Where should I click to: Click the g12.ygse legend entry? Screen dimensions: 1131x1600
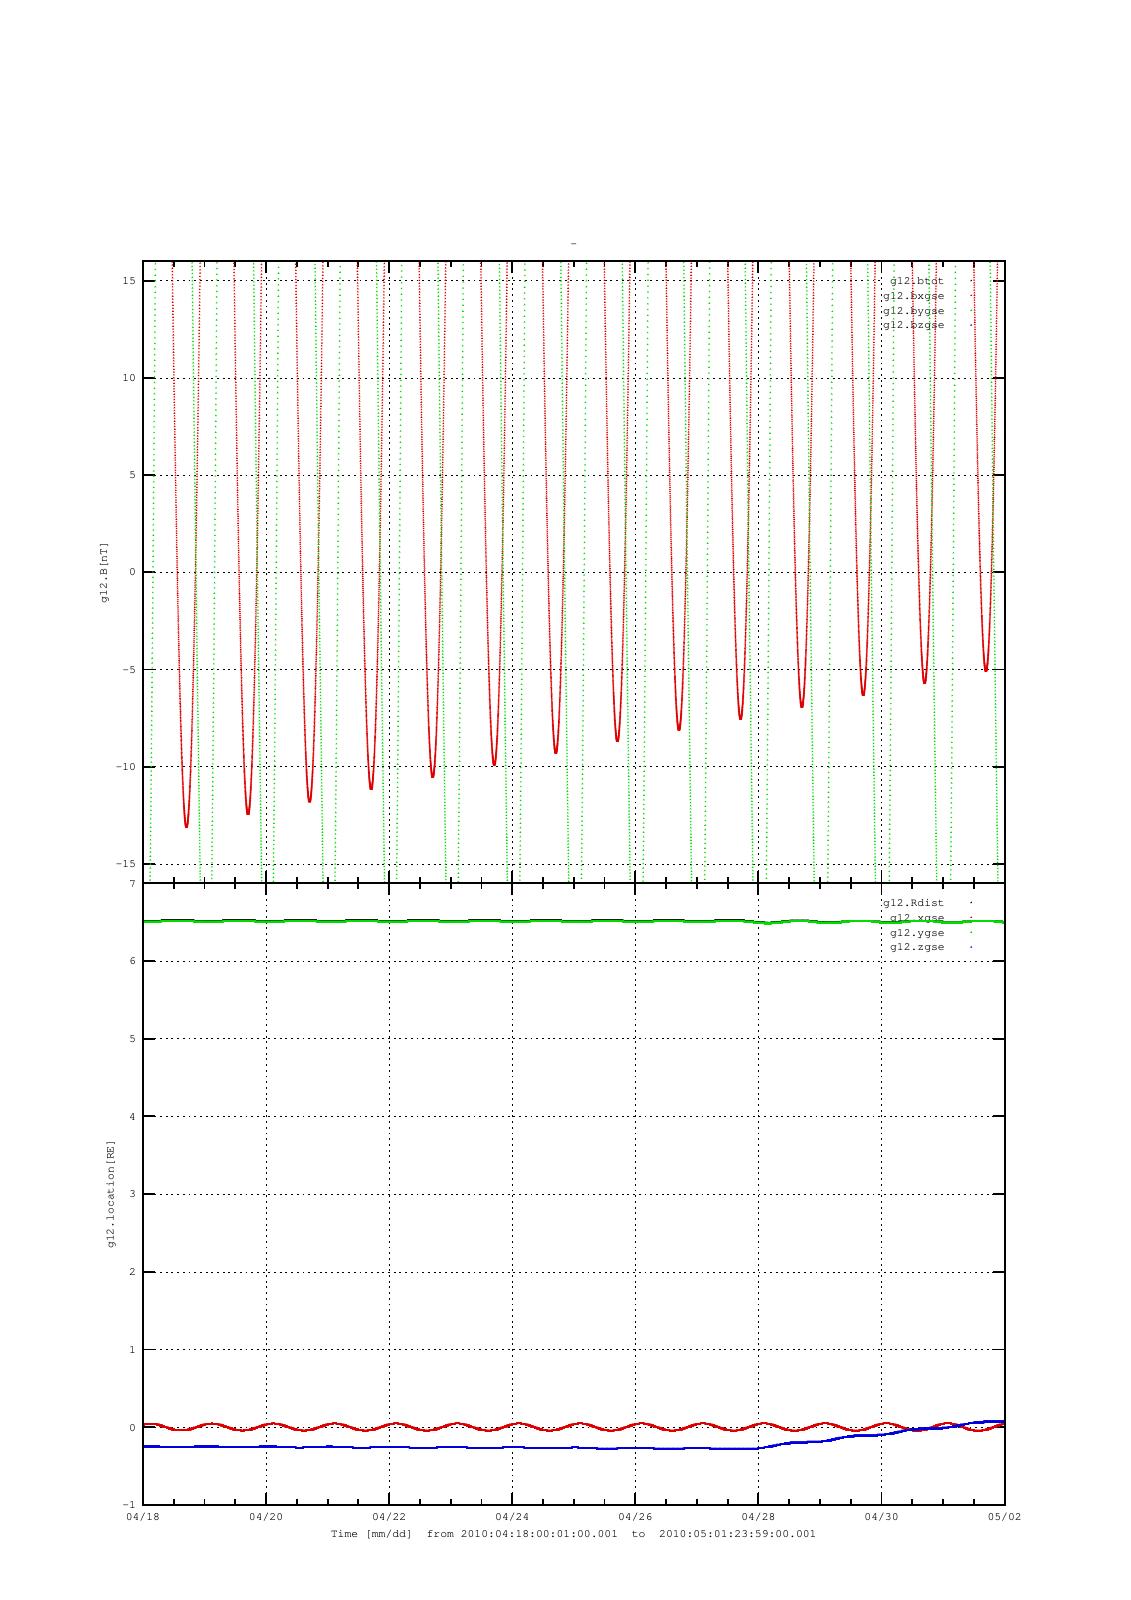point(917,932)
